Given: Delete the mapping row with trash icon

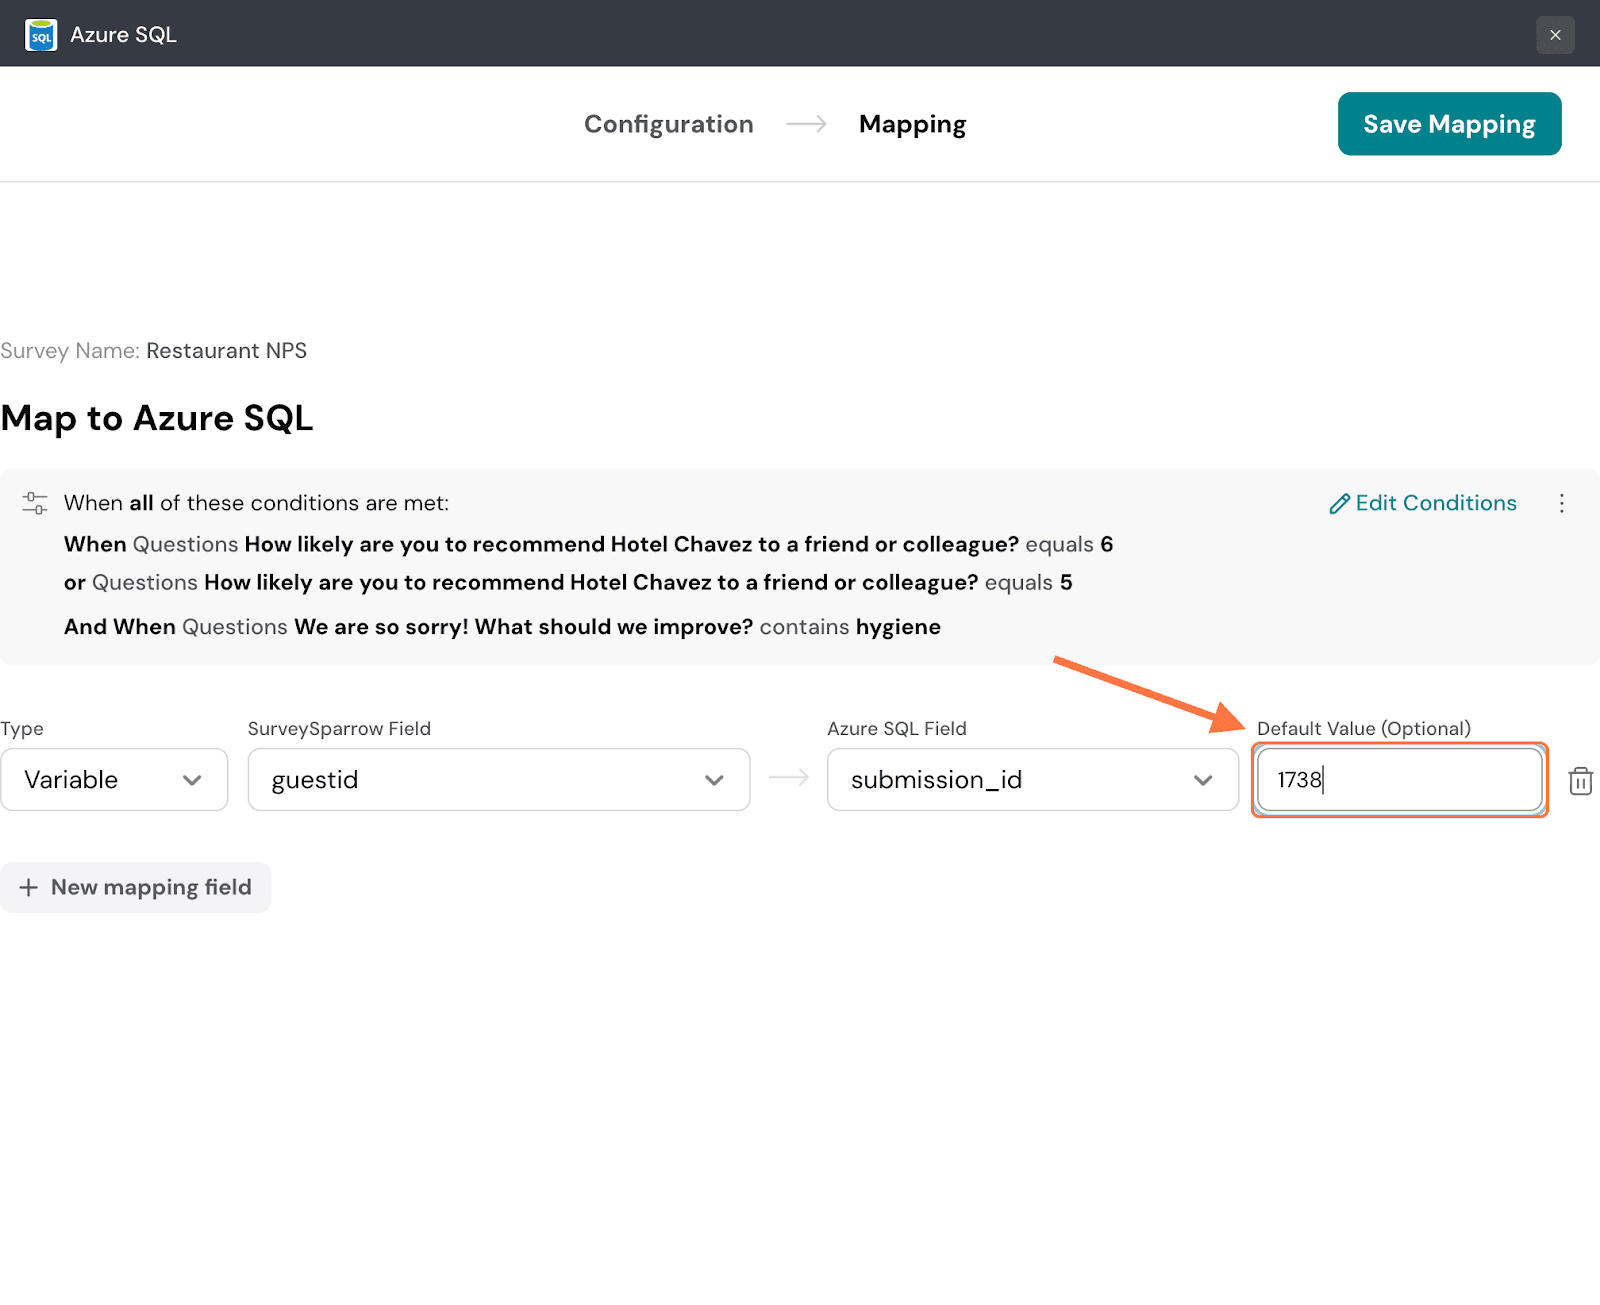Looking at the screenshot, I should tap(1580, 781).
